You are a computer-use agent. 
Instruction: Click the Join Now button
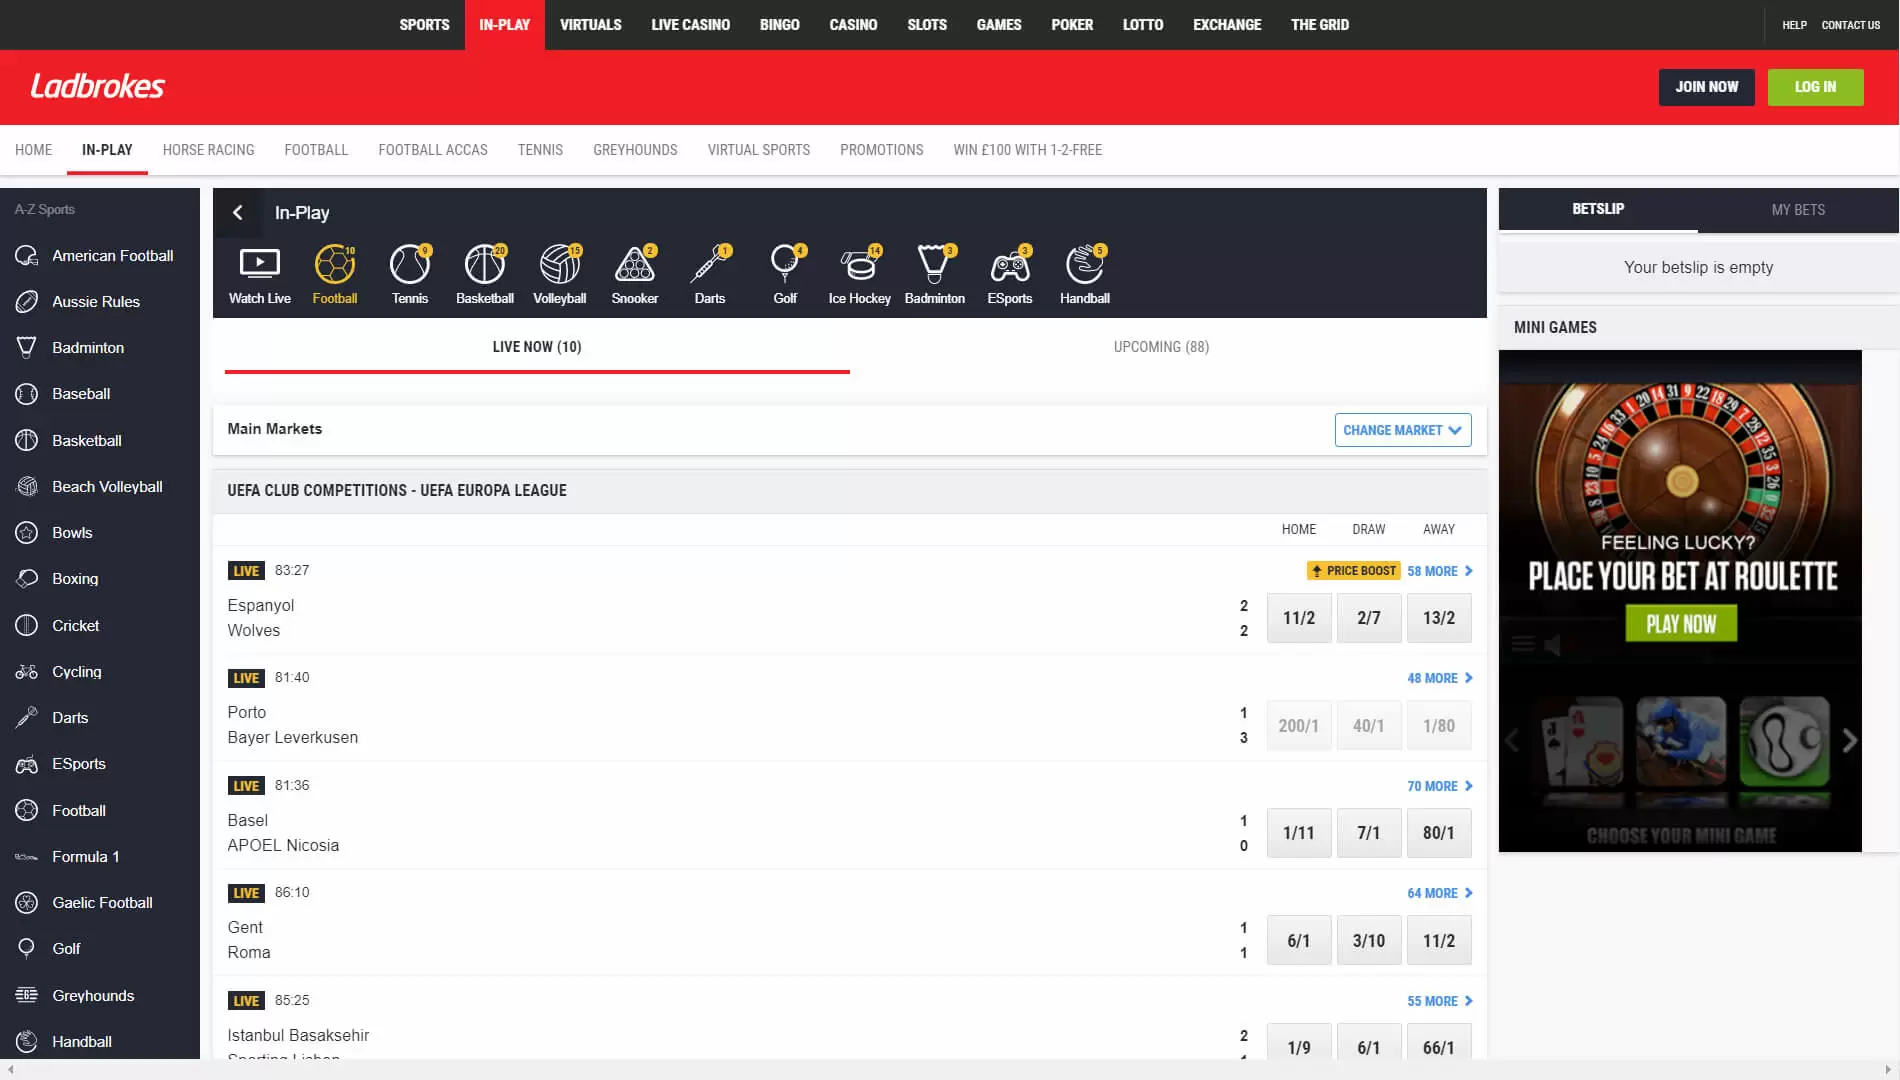point(1706,87)
